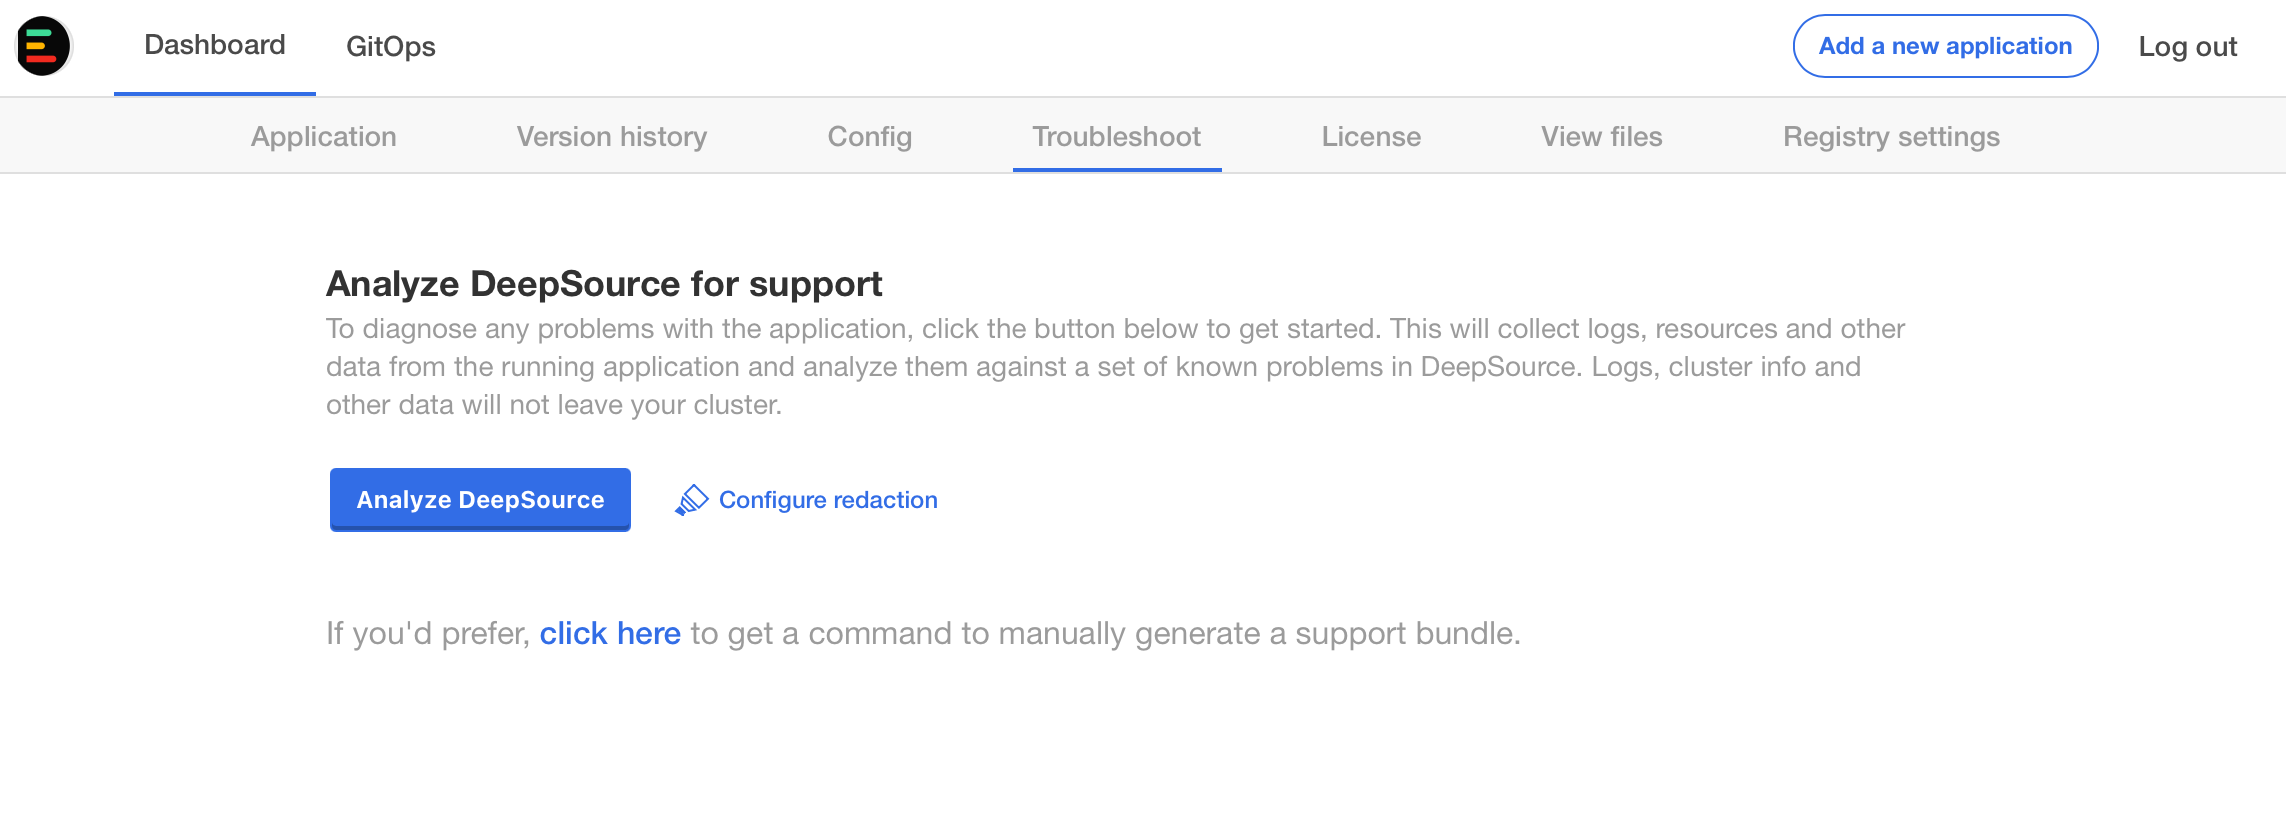Viewport: 2286px width, 814px height.
Task: Click the highlighter icon beside Configure redaction
Action: pyautogui.click(x=691, y=499)
